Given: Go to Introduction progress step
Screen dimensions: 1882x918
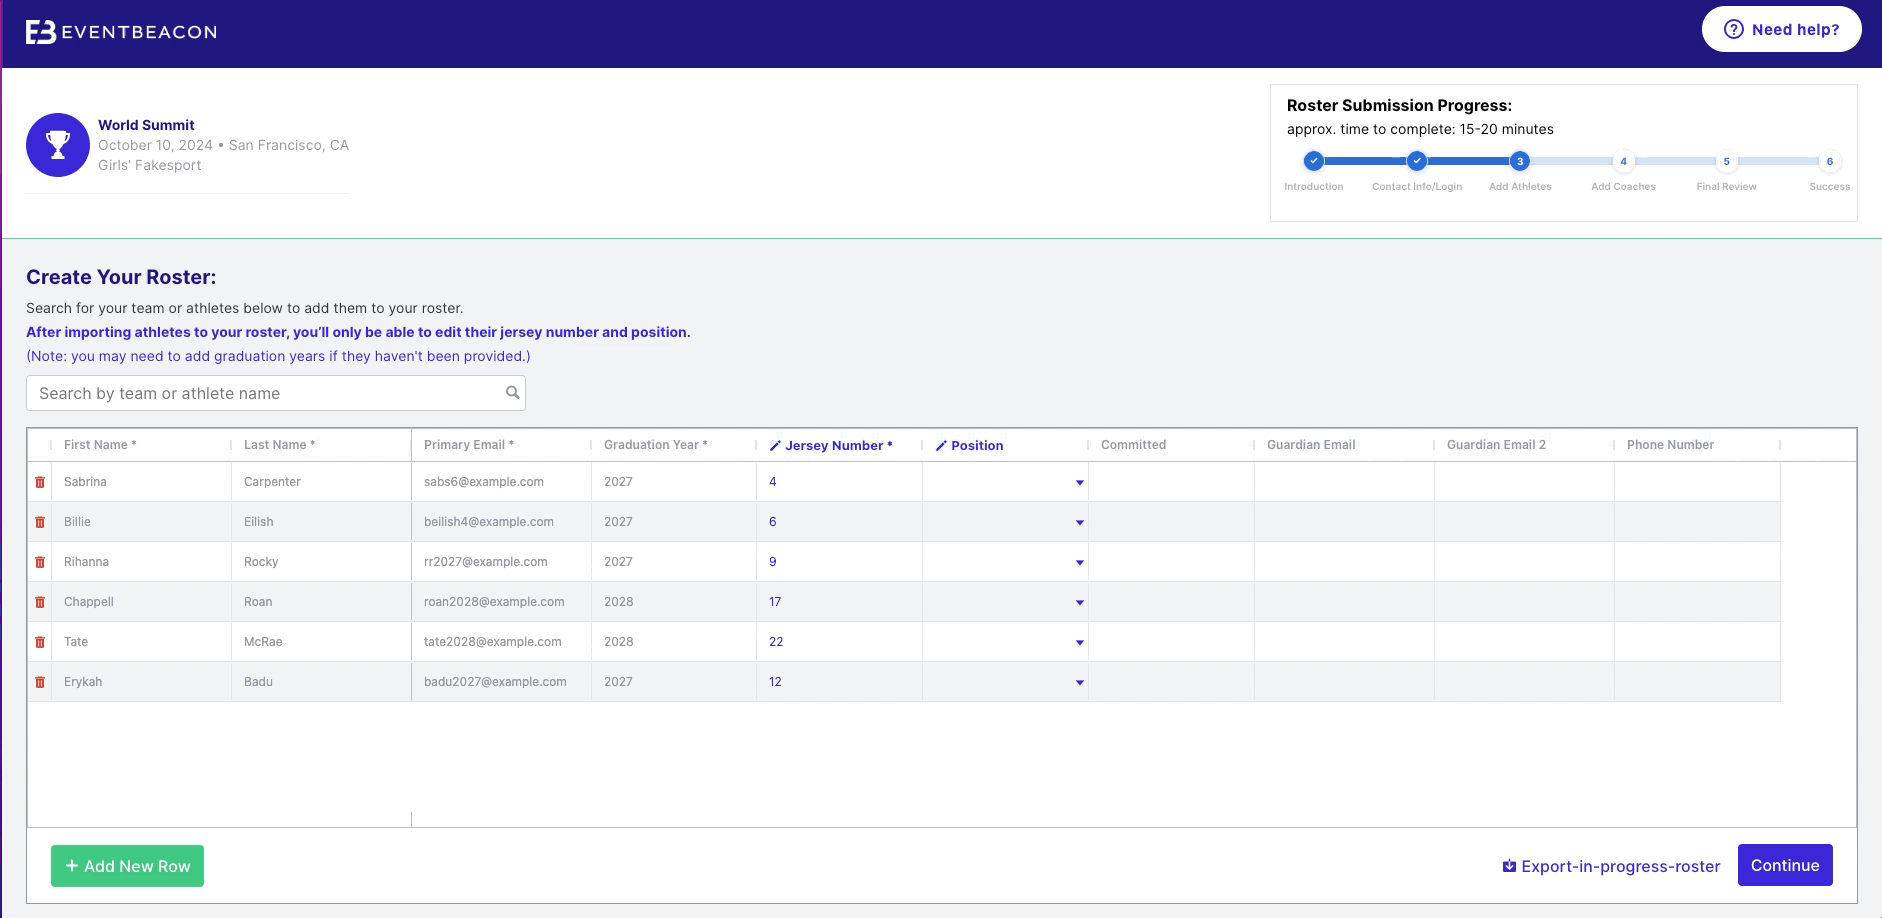Looking at the screenshot, I should point(1314,161).
